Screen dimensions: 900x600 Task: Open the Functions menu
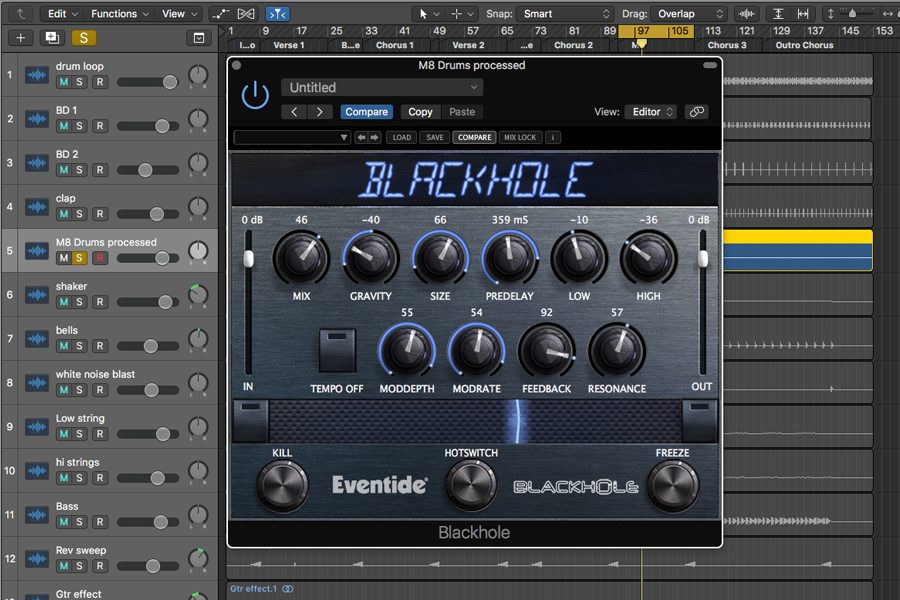[x=119, y=14]
